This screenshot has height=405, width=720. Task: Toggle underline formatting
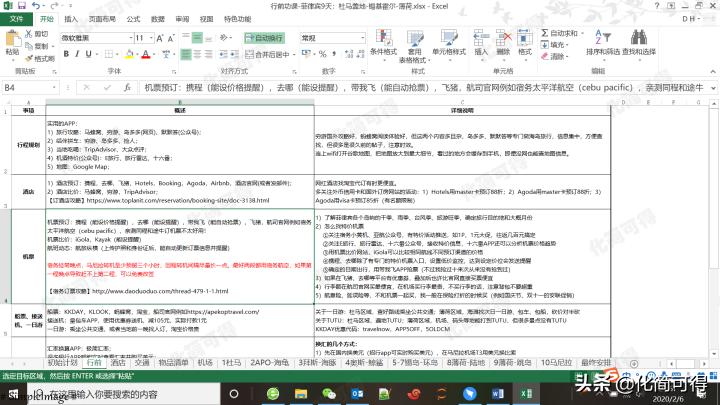pos(88,54)
